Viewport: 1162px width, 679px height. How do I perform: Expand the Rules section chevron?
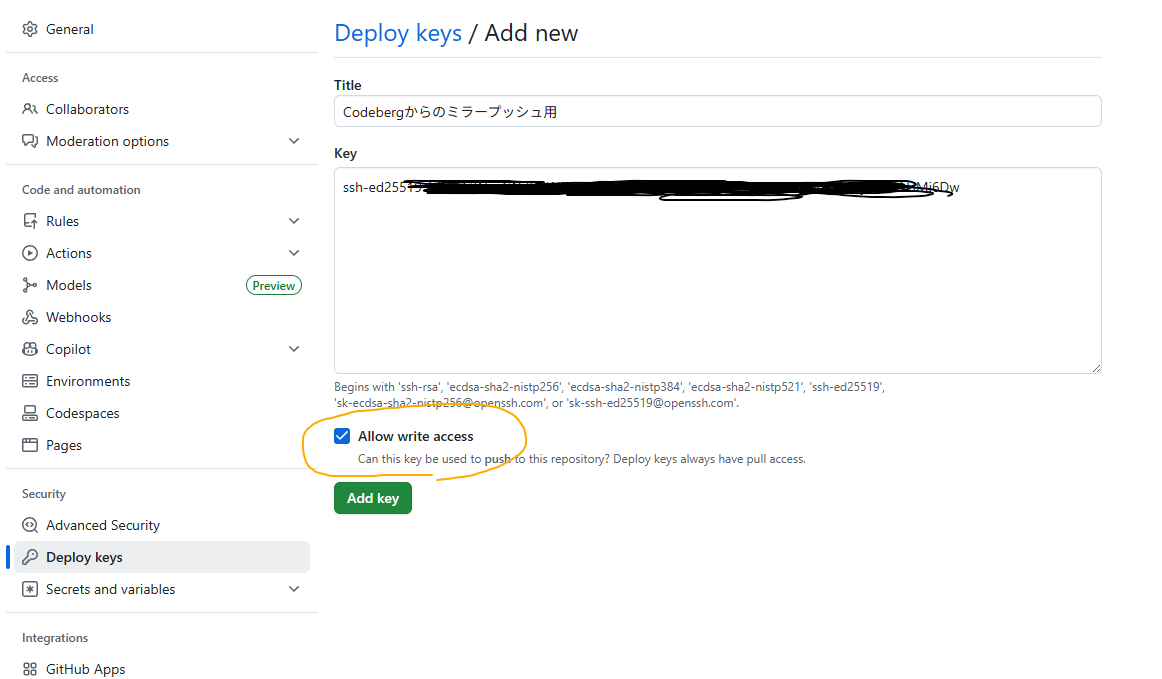coord(294,221)
